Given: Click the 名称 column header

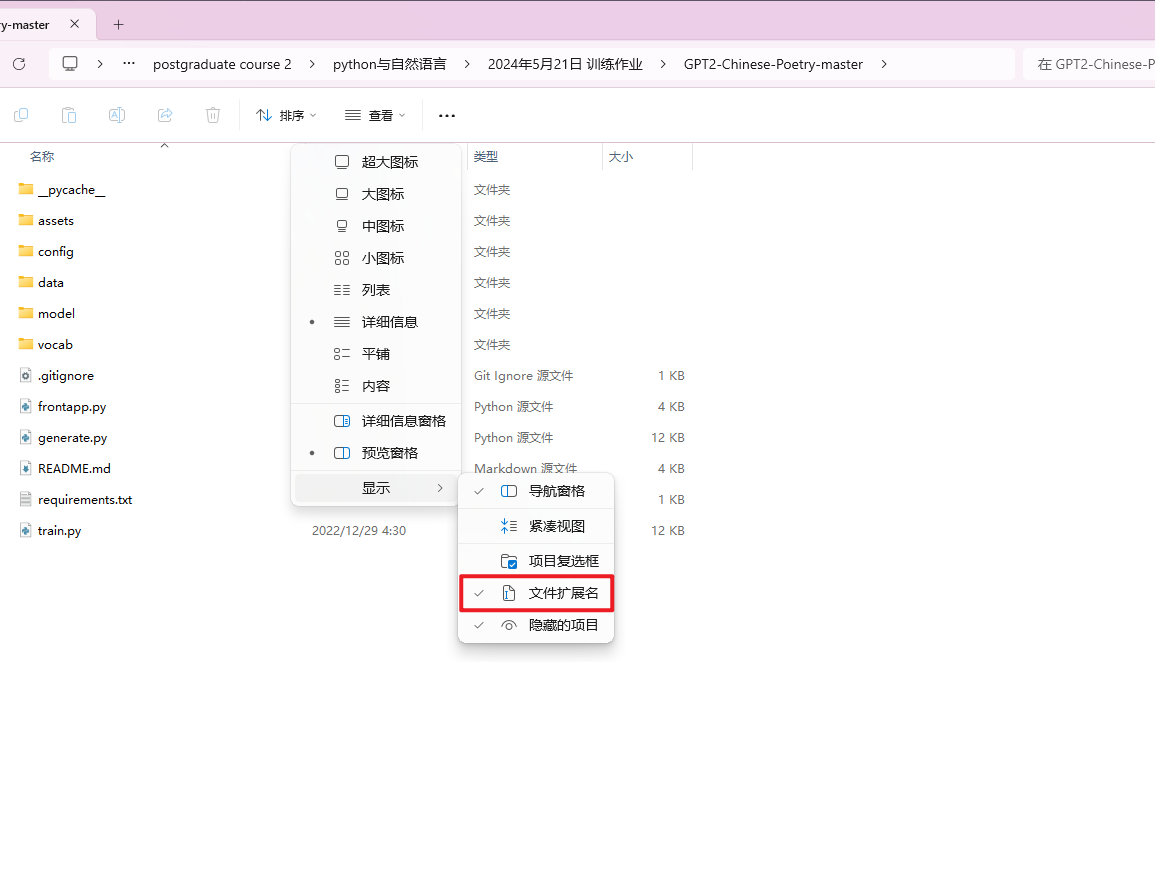Looking at the screenshot, I should [x=42, y=157].
